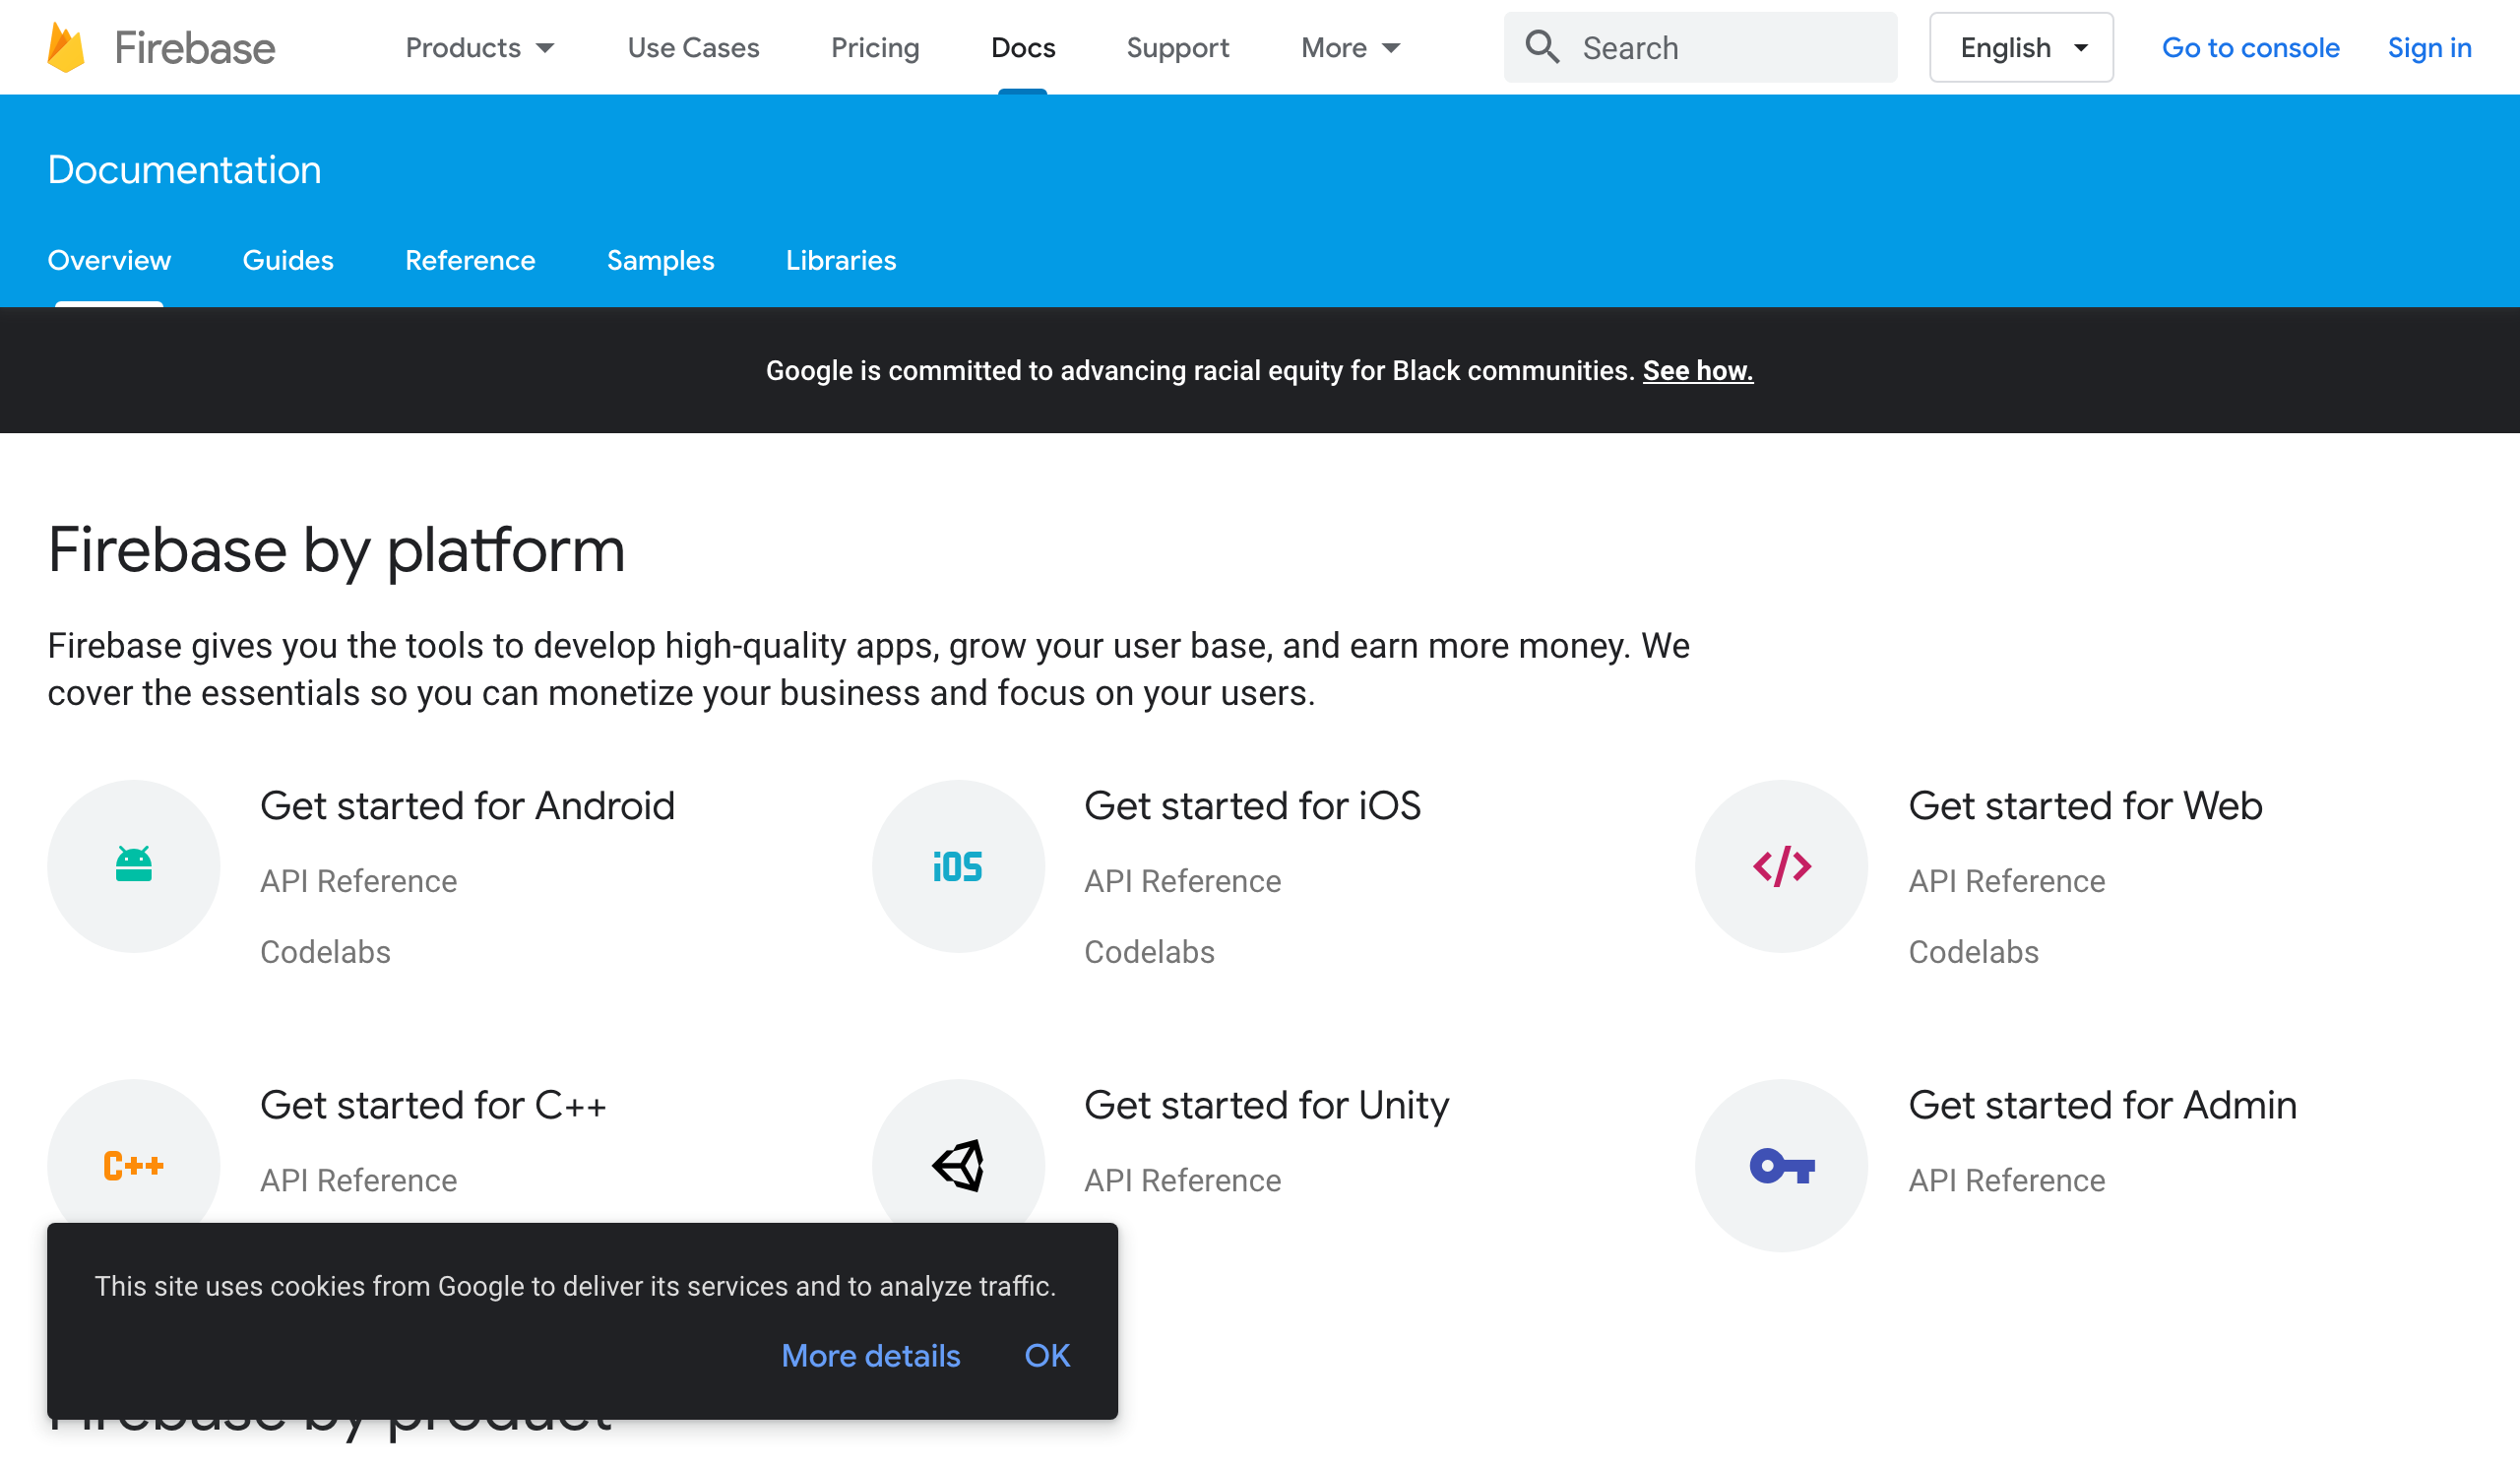
Task: Open Codelabs under Android
Action: [325, 952]
